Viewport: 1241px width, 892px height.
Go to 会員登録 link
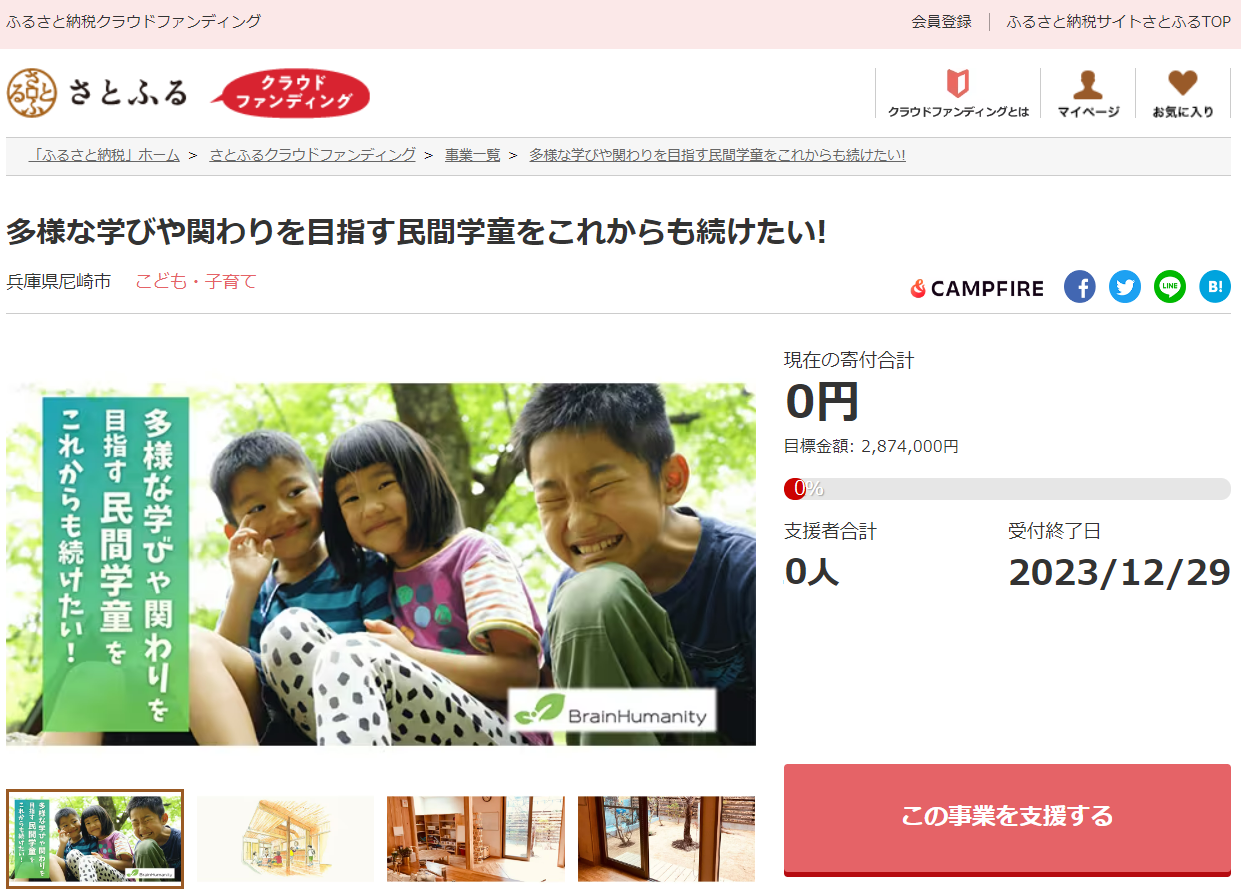(941, 21)
